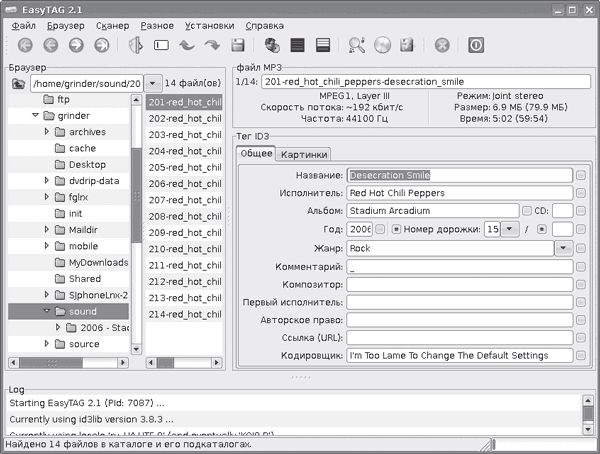The height and width of the screenshot is (454, 600).
Task: Click the undo arrow toolbar icon
Action: [x=186, y=45]
